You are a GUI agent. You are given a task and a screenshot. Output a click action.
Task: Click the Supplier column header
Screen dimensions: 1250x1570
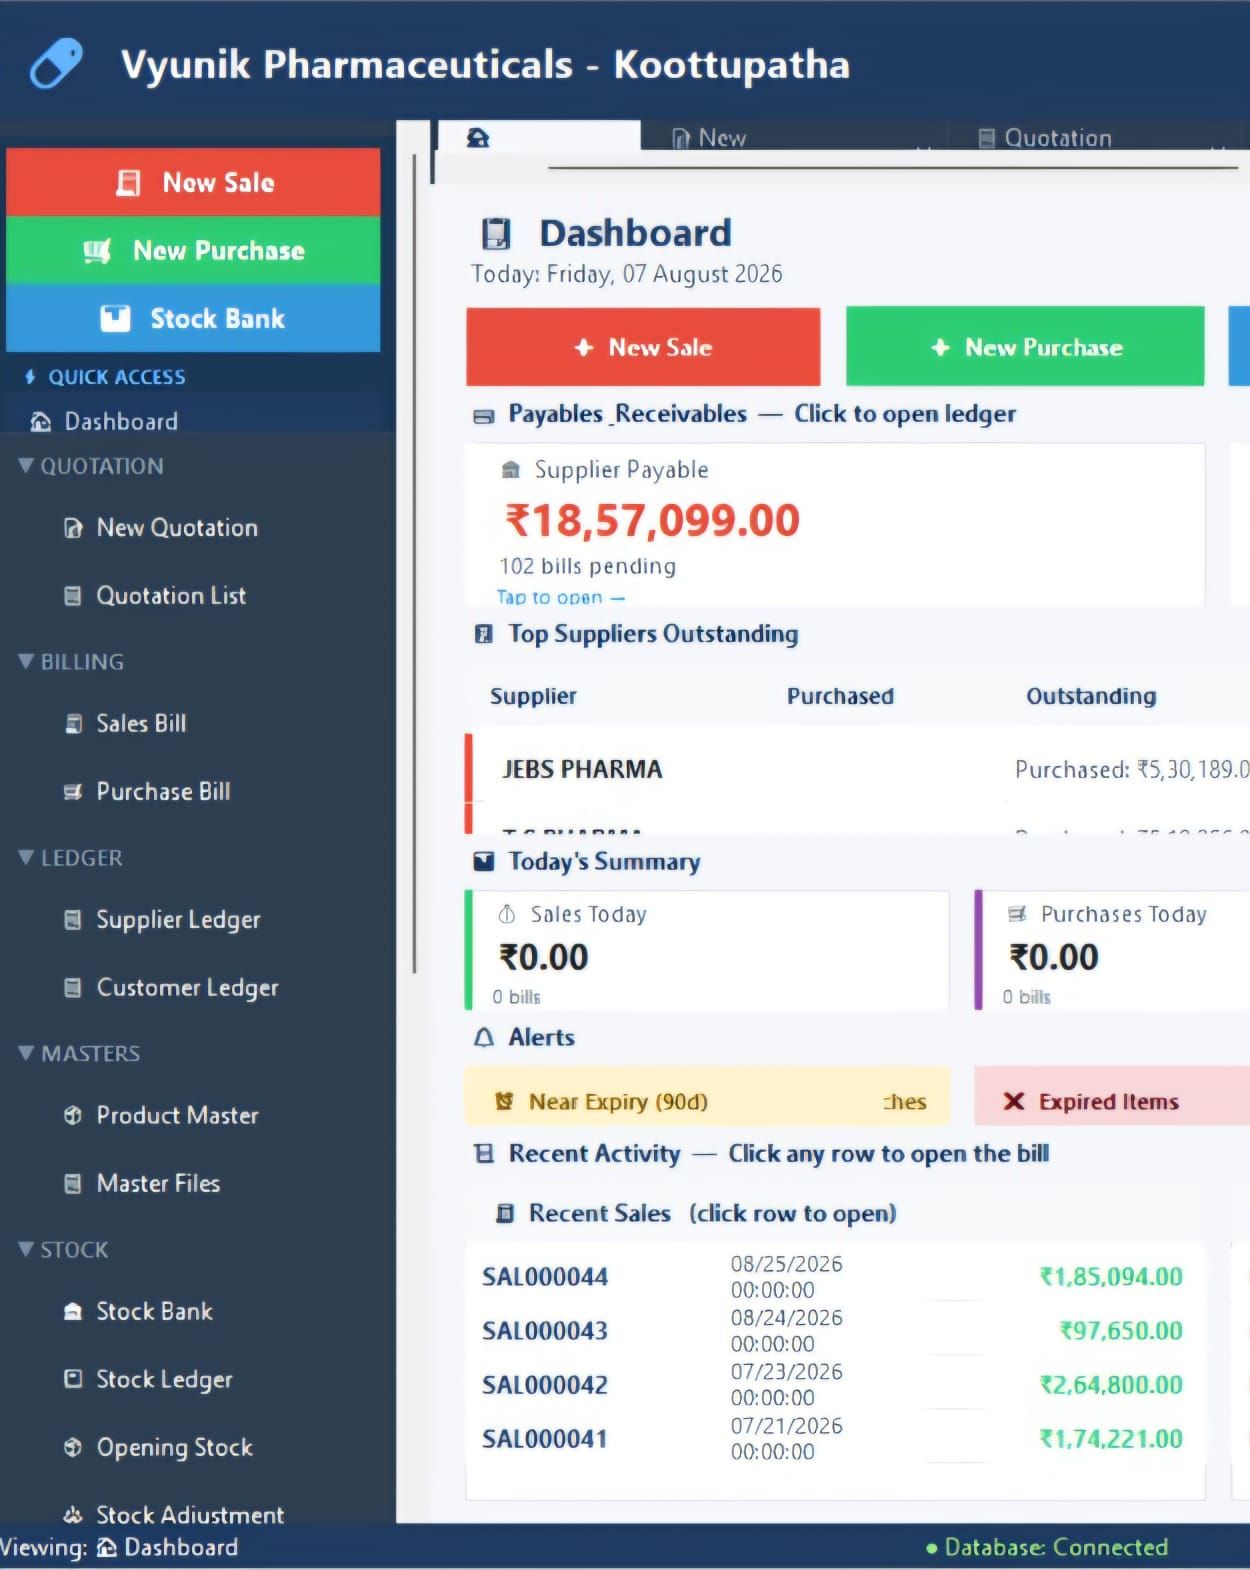coord(533,696)
